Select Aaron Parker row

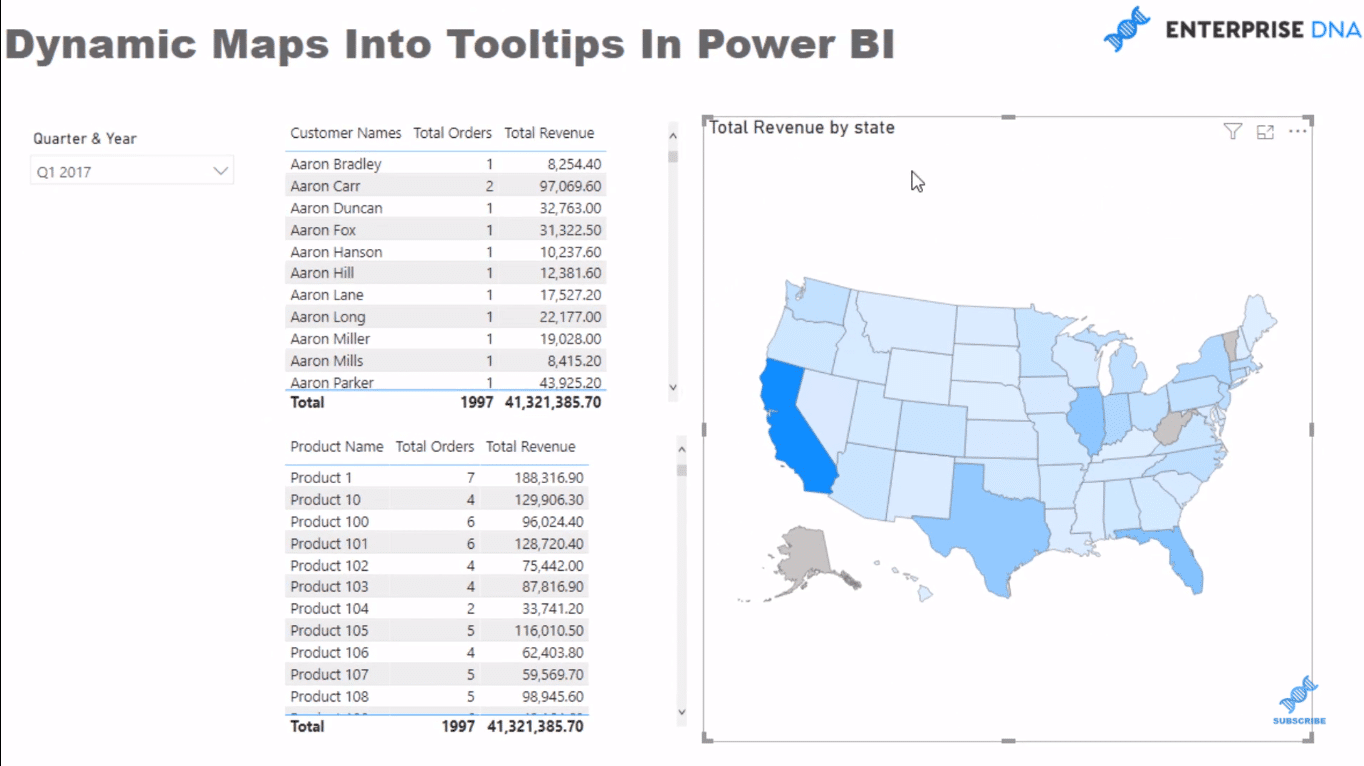click(x=446, y=382)
